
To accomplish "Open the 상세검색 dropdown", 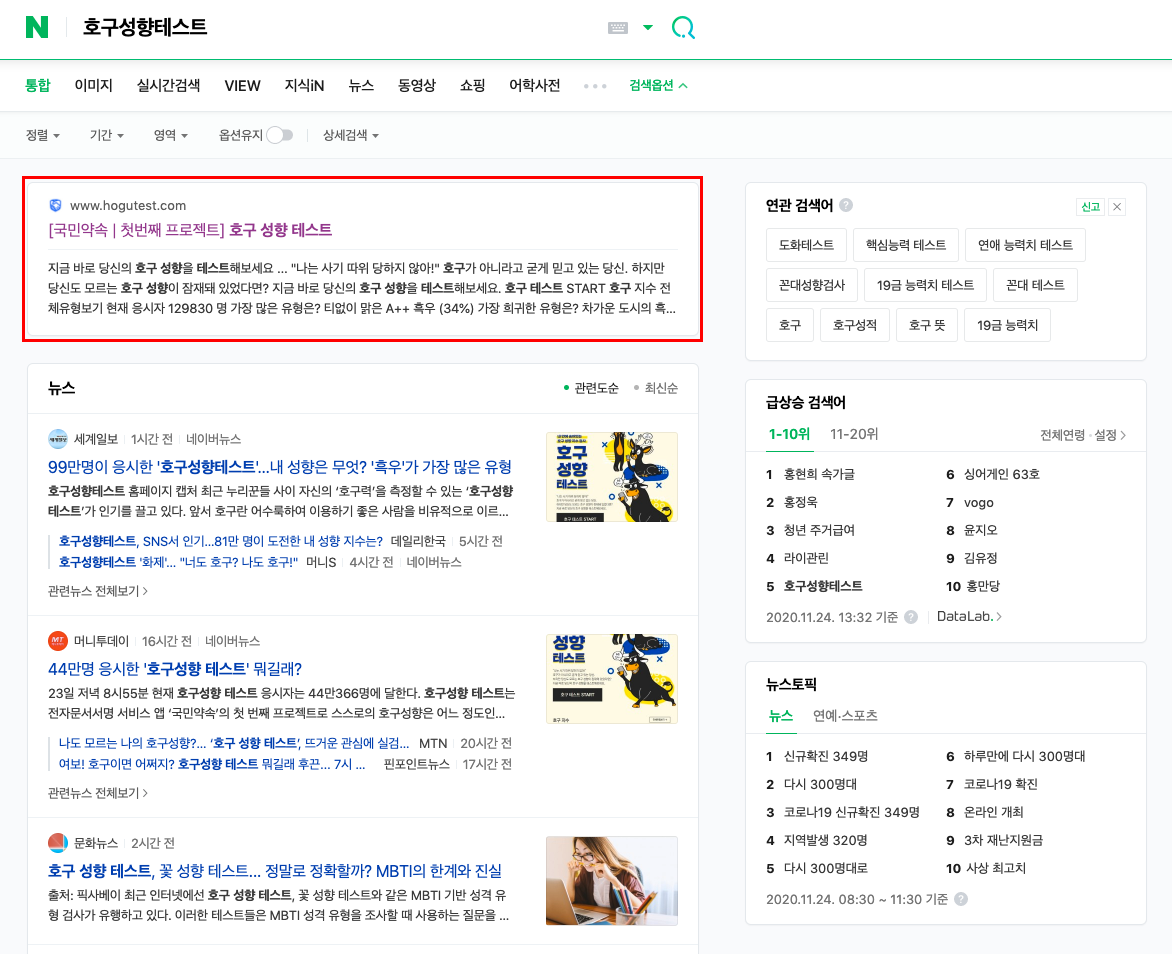I will 351,135.
